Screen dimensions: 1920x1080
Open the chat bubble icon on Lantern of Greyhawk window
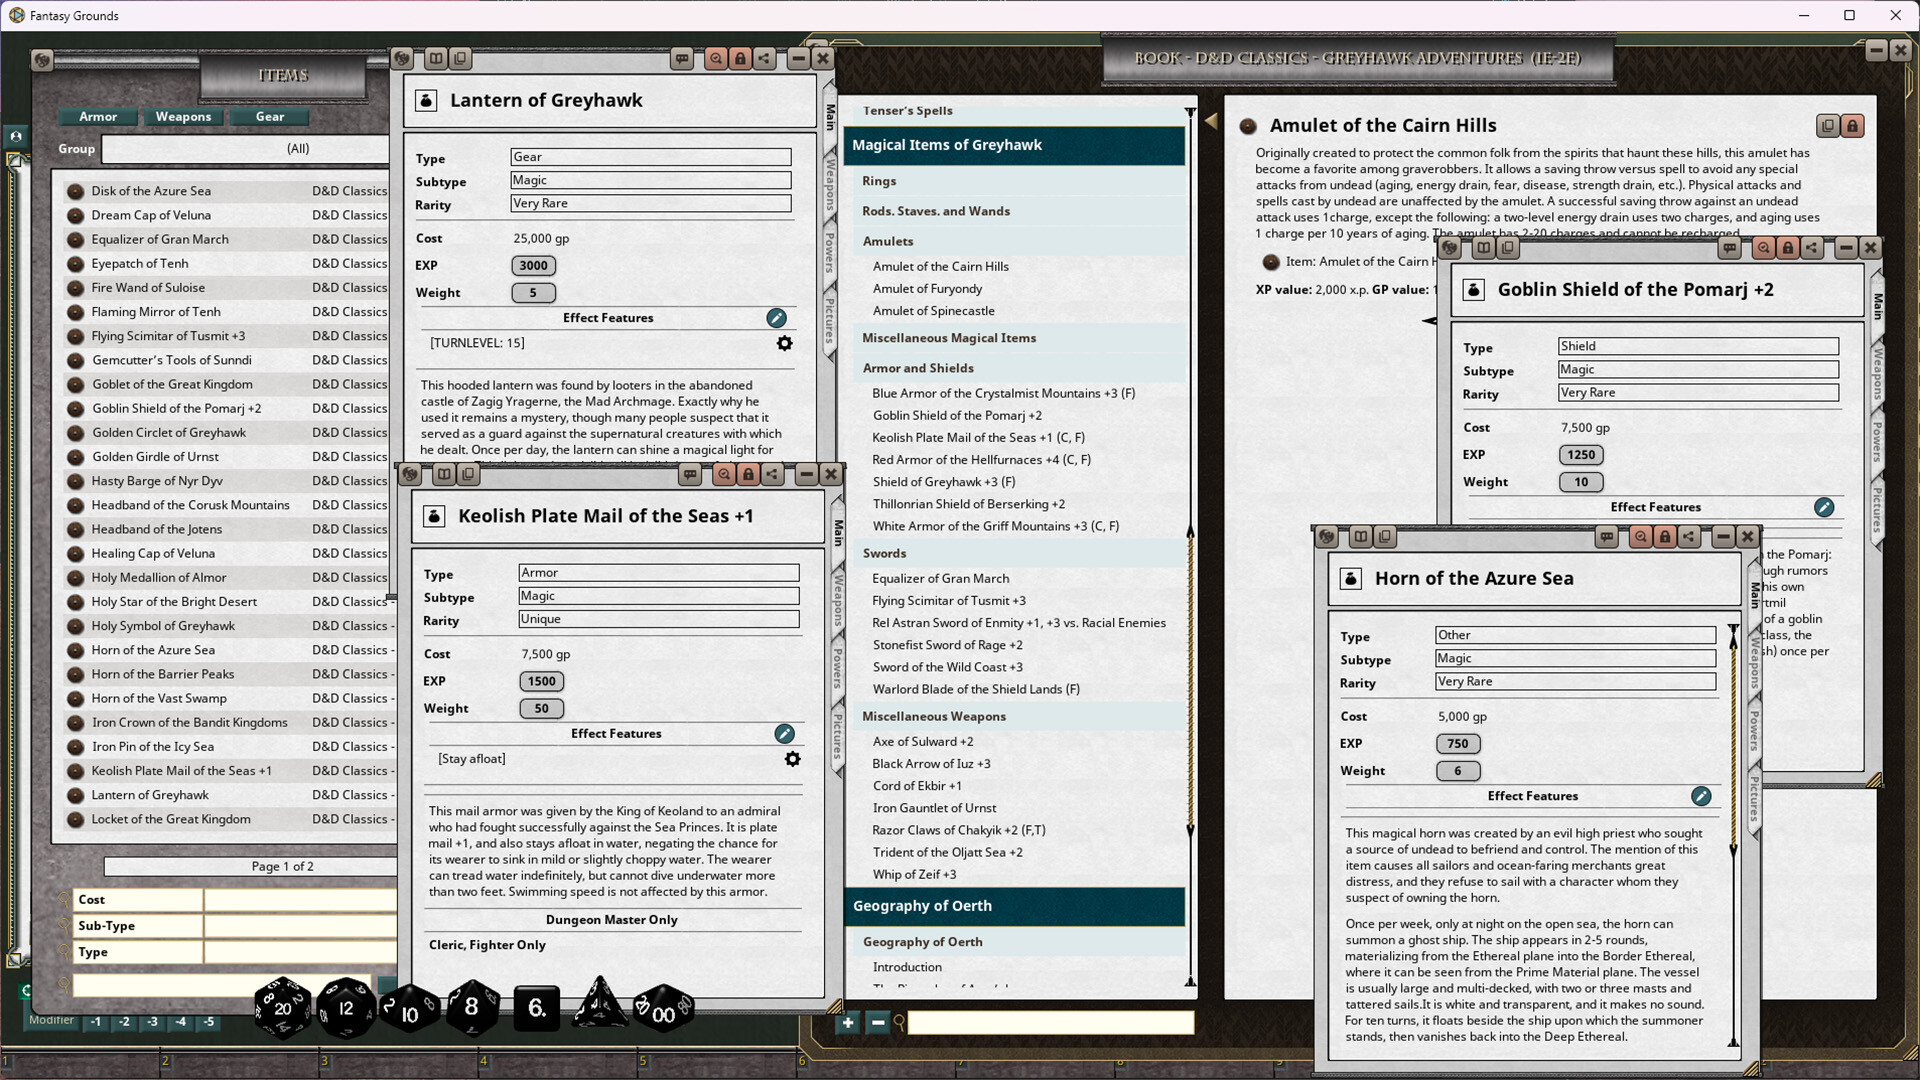683,58
